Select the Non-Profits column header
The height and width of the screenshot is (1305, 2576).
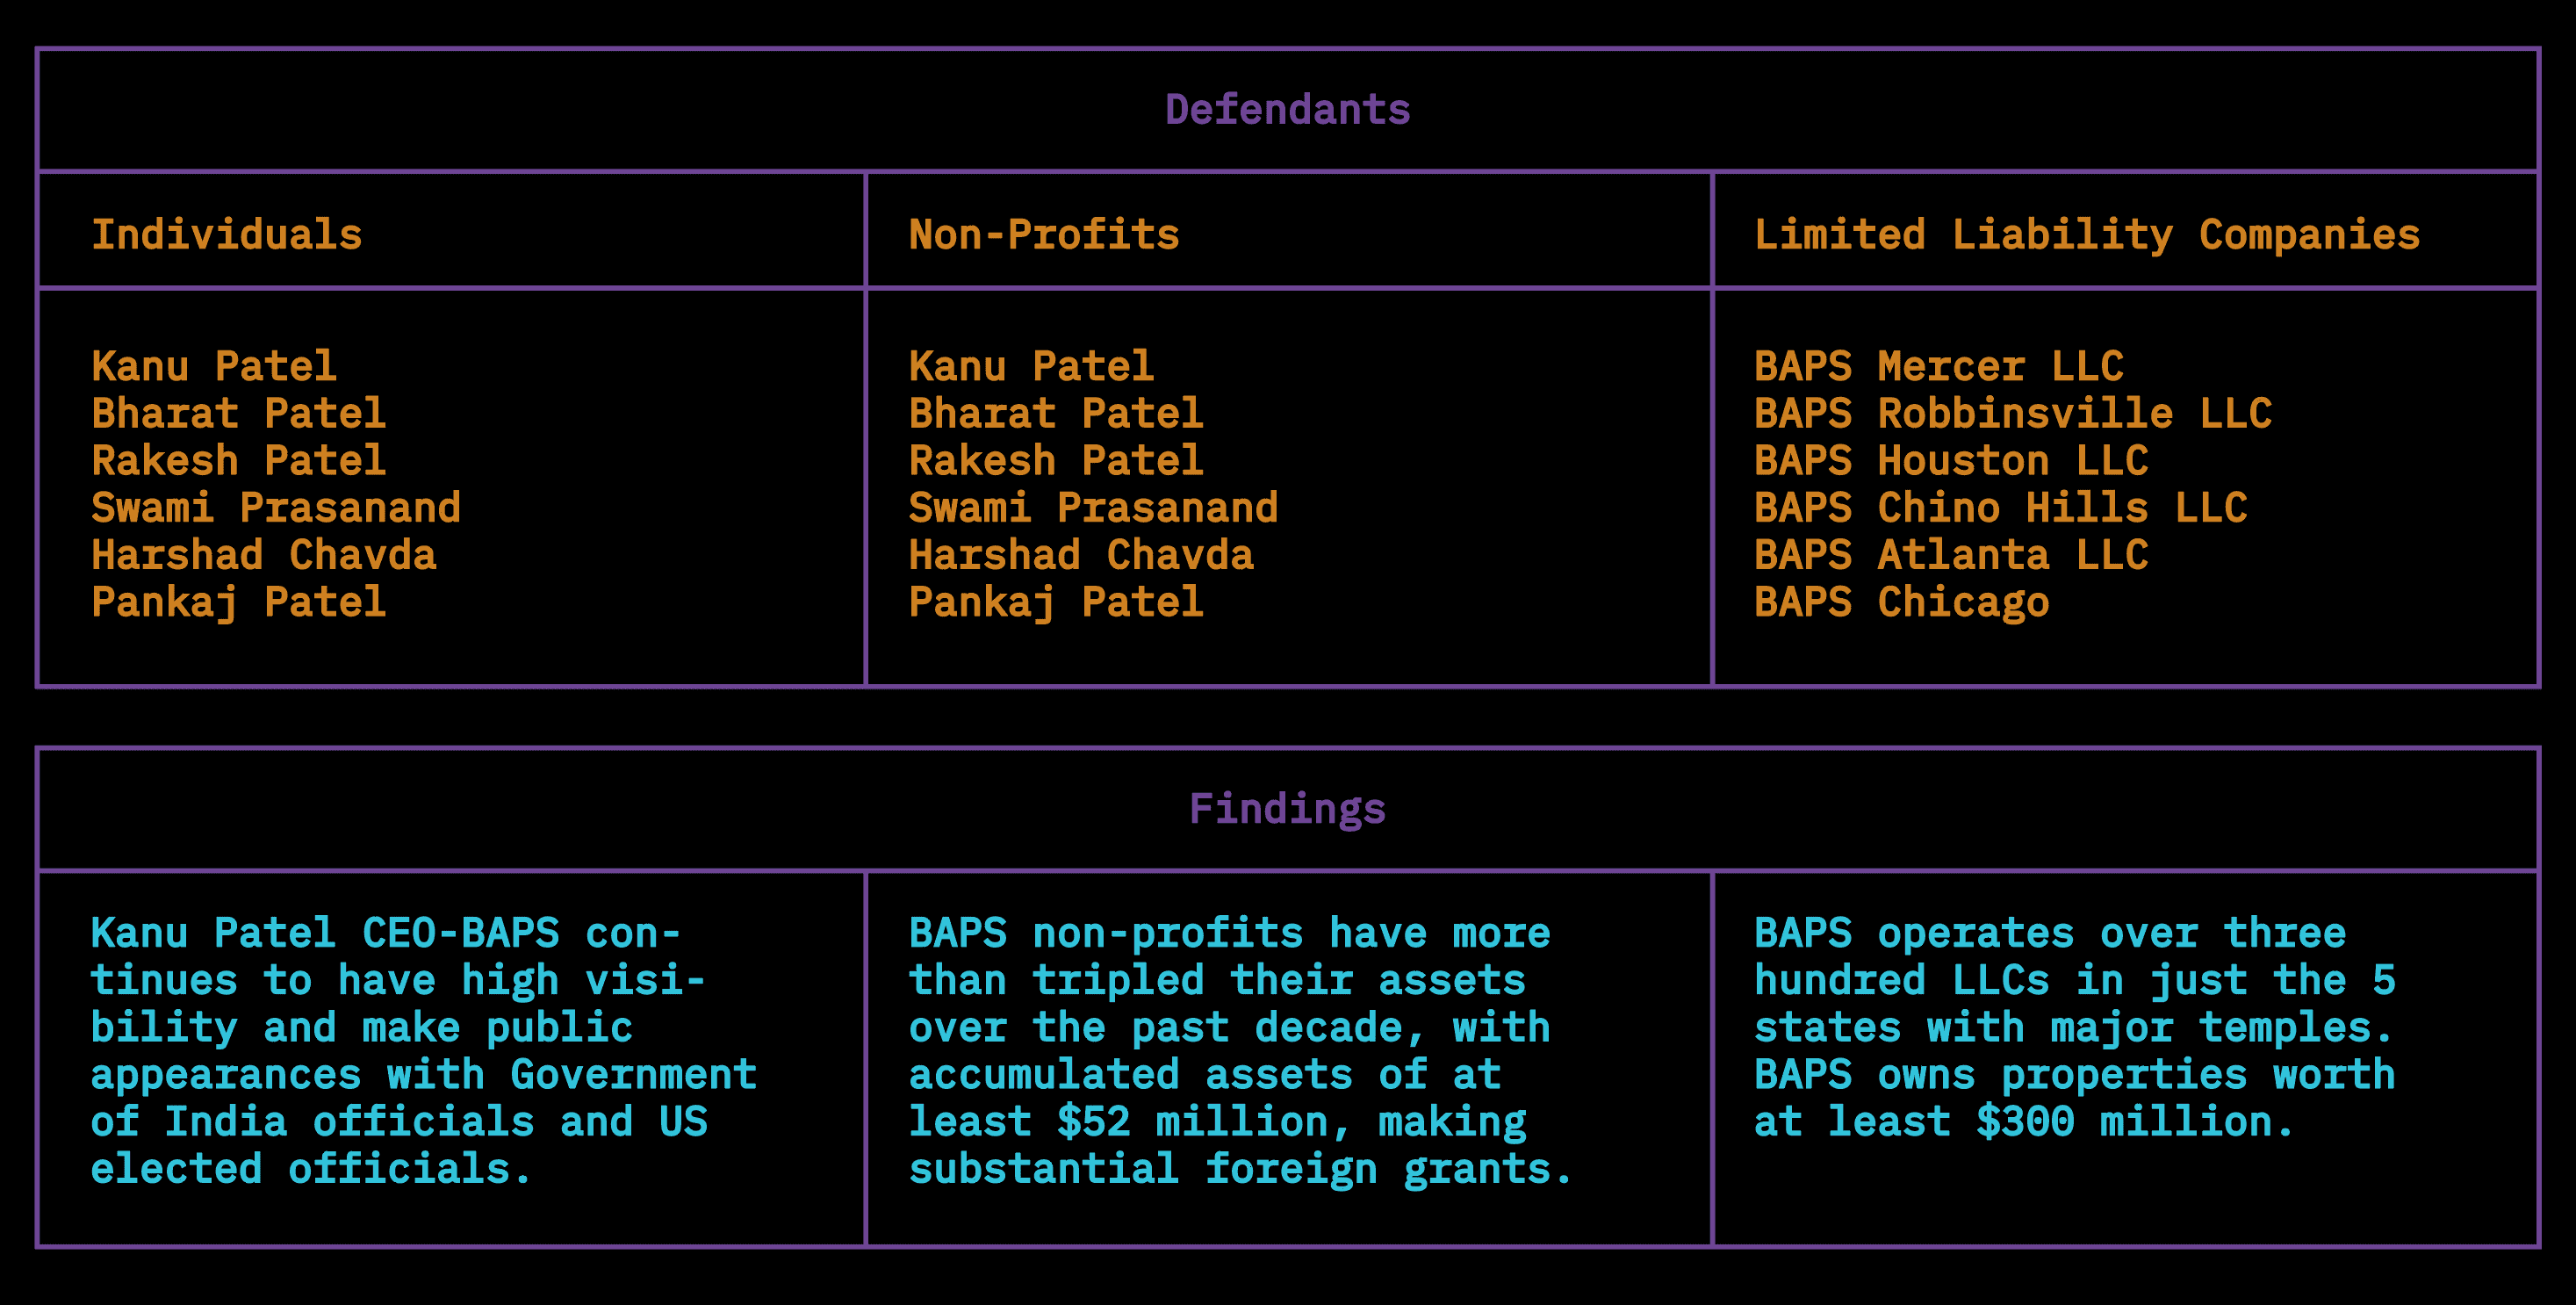pos(1044,235)
